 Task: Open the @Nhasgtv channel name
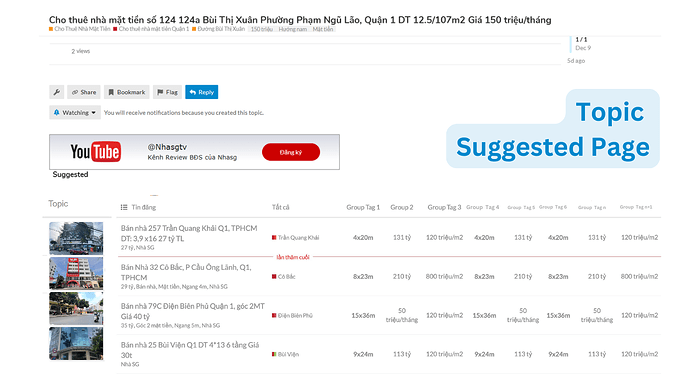coord(167,147)
